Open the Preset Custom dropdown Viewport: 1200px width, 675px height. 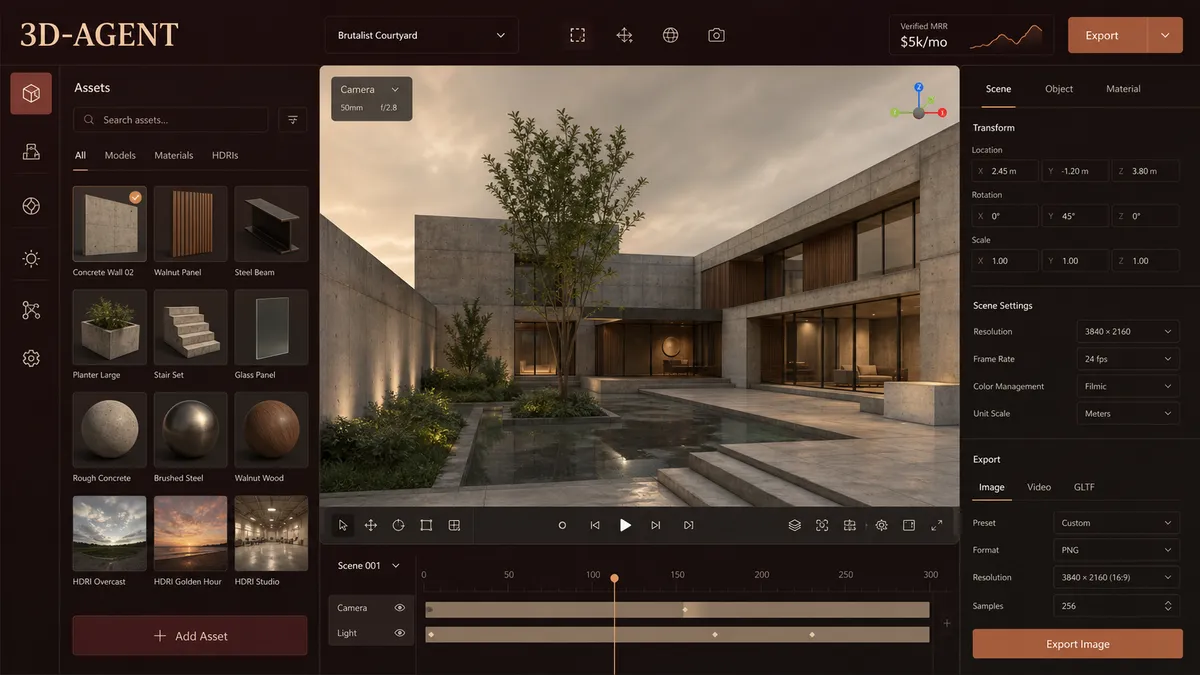tap(1116, 523)
